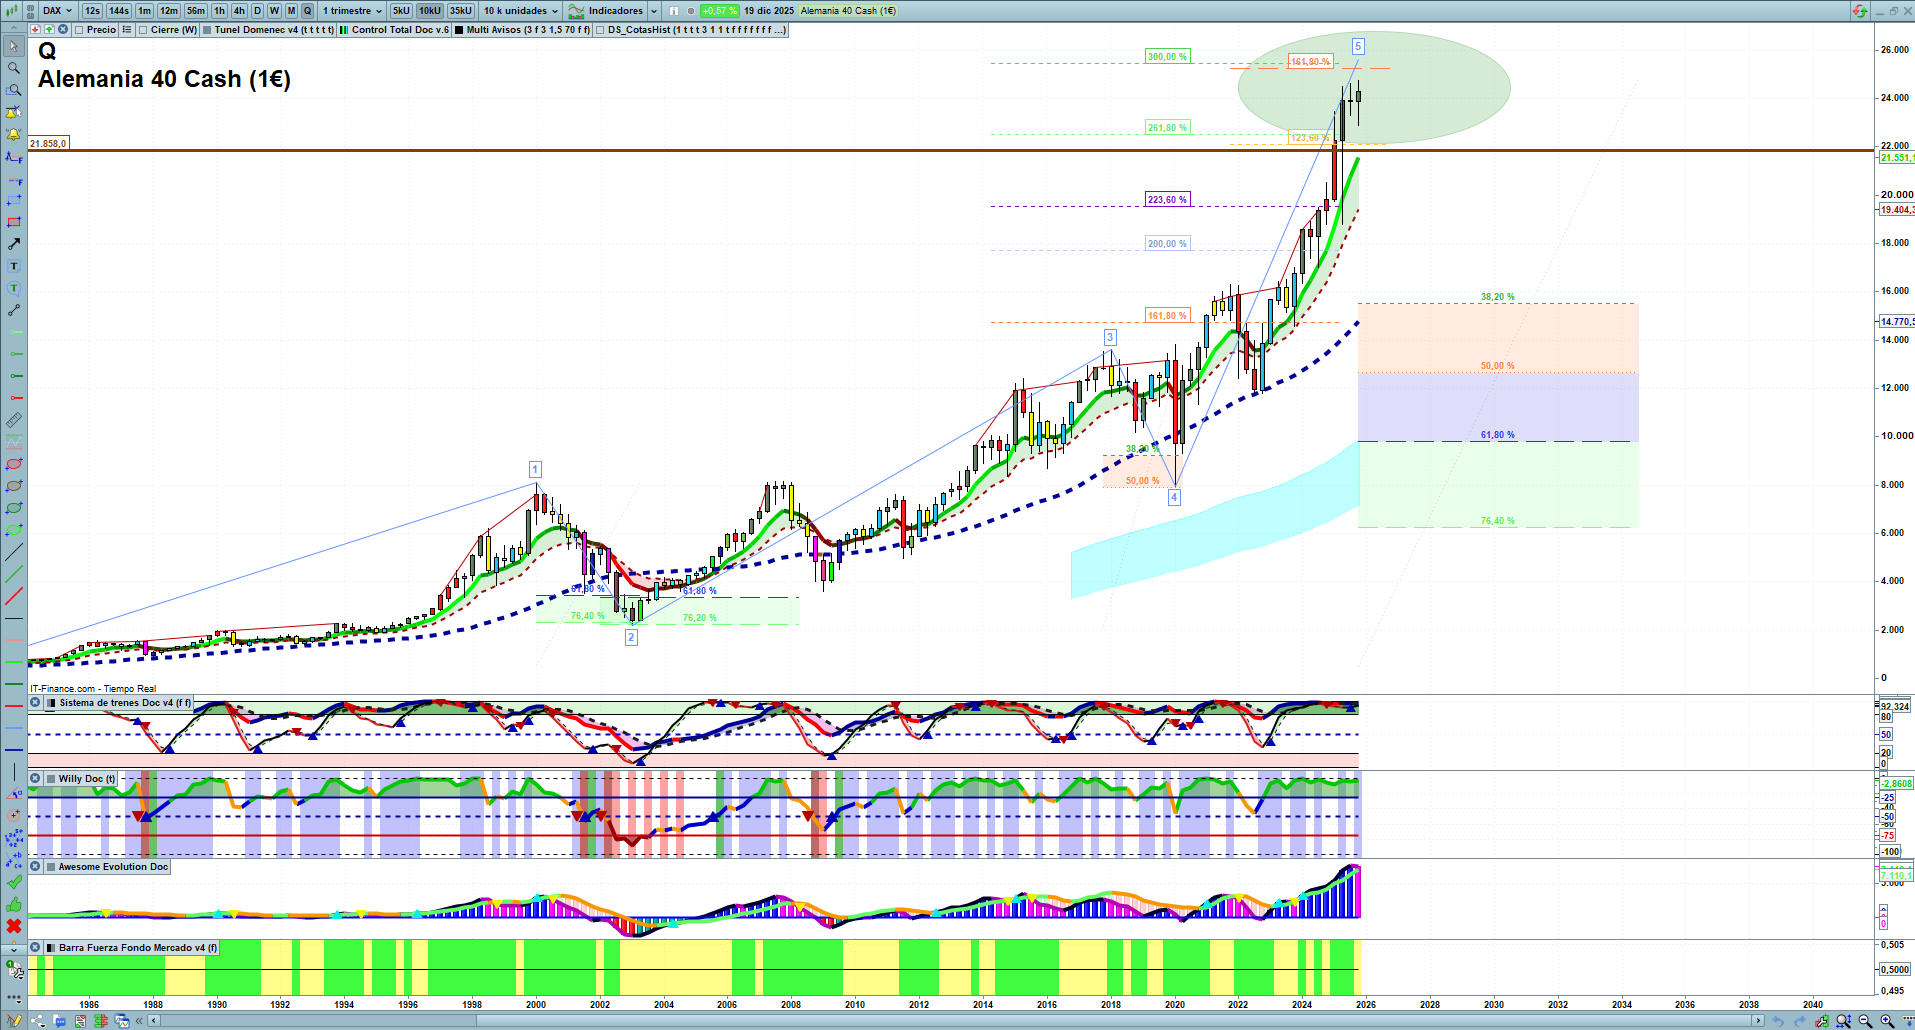Screen dimensions: 1915x1030
Task: Click the 35kU units button
Action: point(460,11)
